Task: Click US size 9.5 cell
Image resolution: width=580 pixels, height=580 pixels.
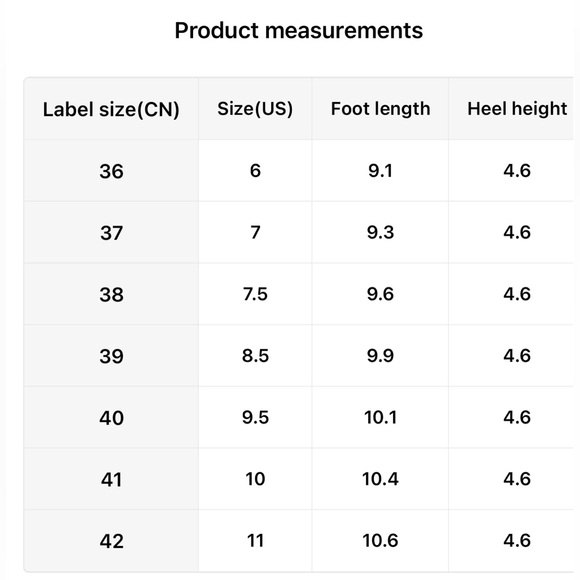Action: [x=255, y=417]
